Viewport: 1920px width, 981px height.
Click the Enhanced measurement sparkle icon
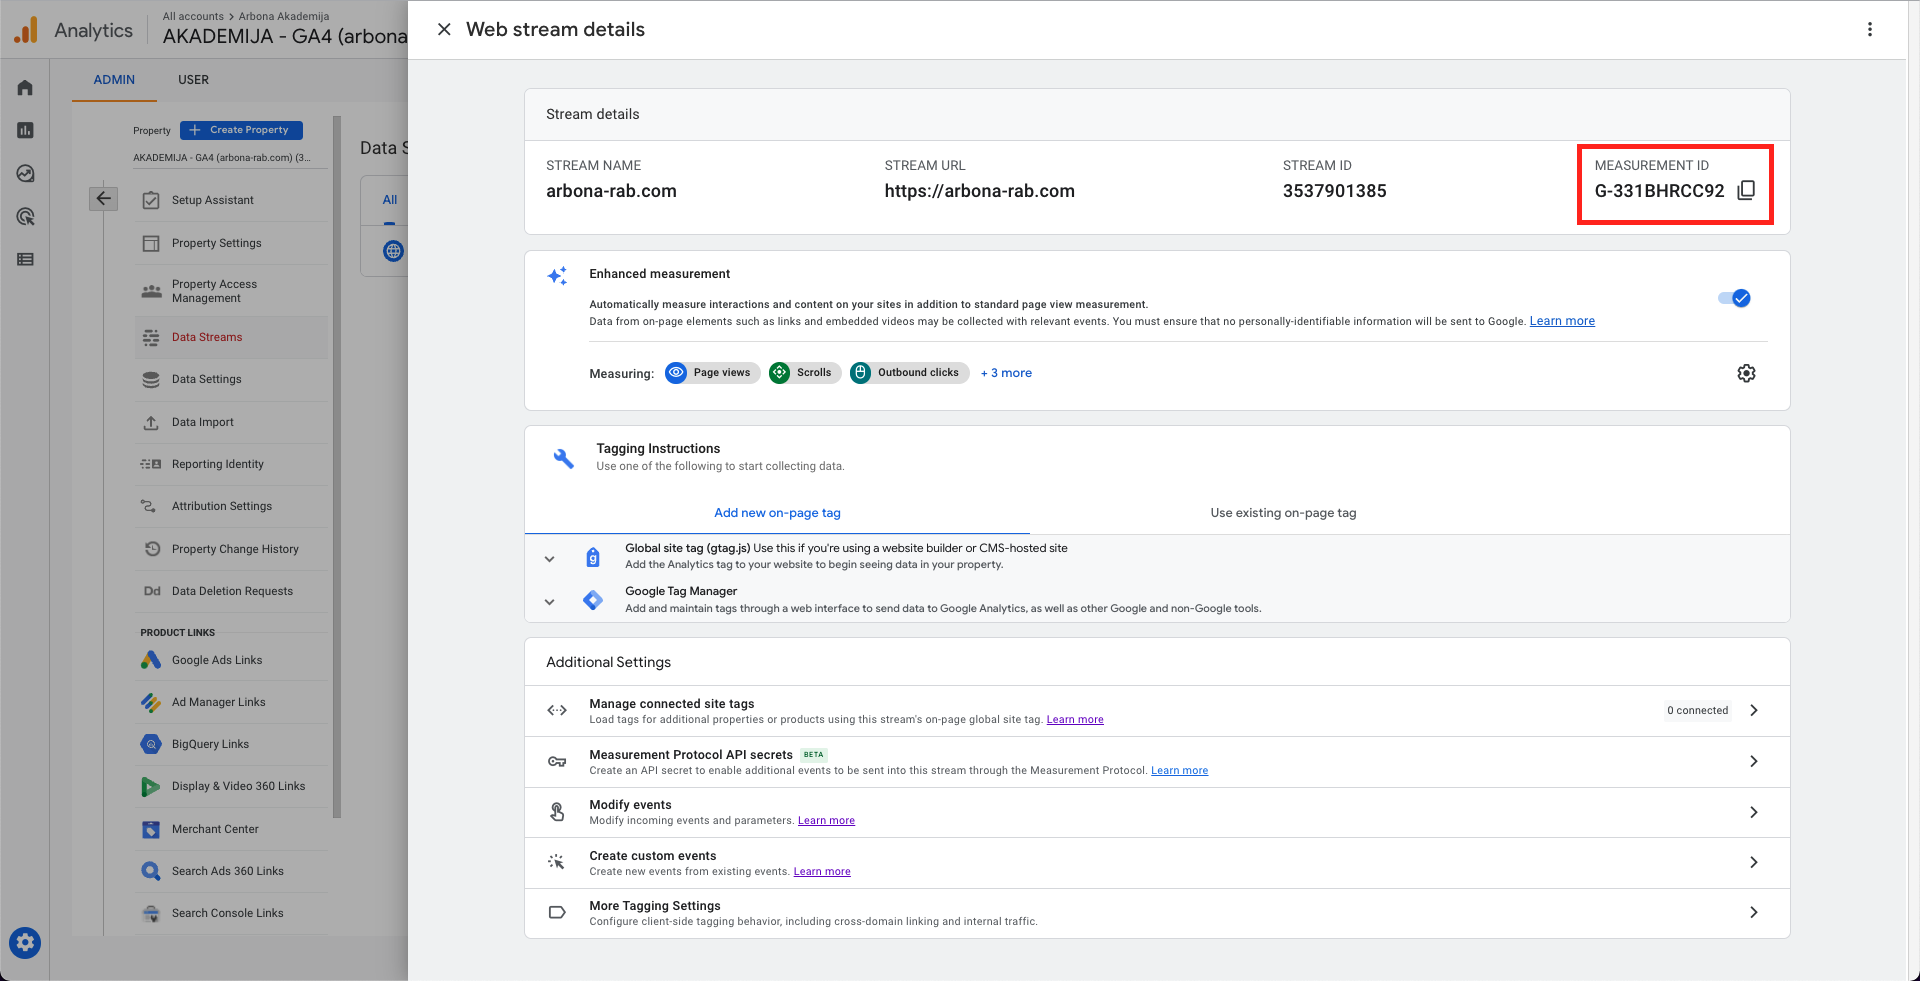click(x=557, y=276)
